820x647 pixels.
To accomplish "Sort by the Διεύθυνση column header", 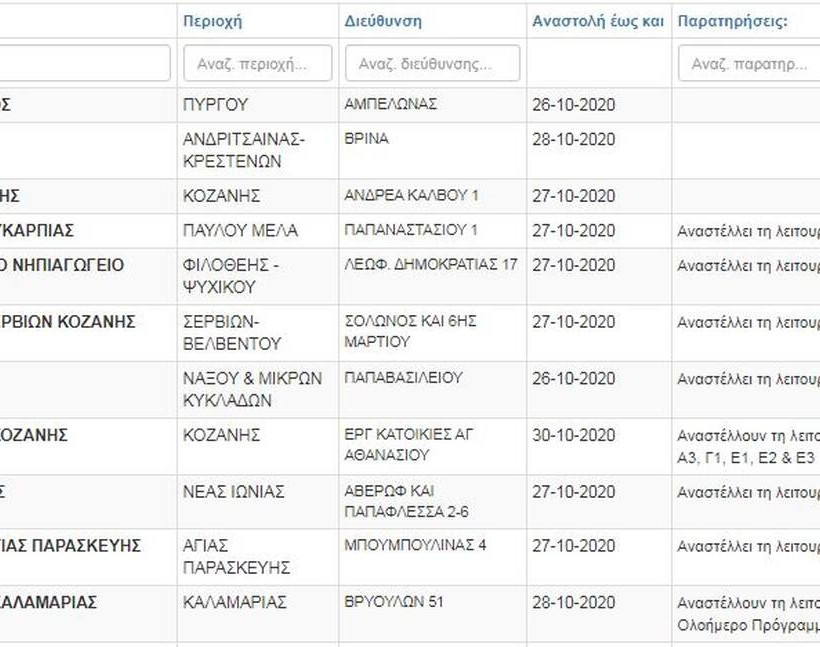I will coord(383,21).
